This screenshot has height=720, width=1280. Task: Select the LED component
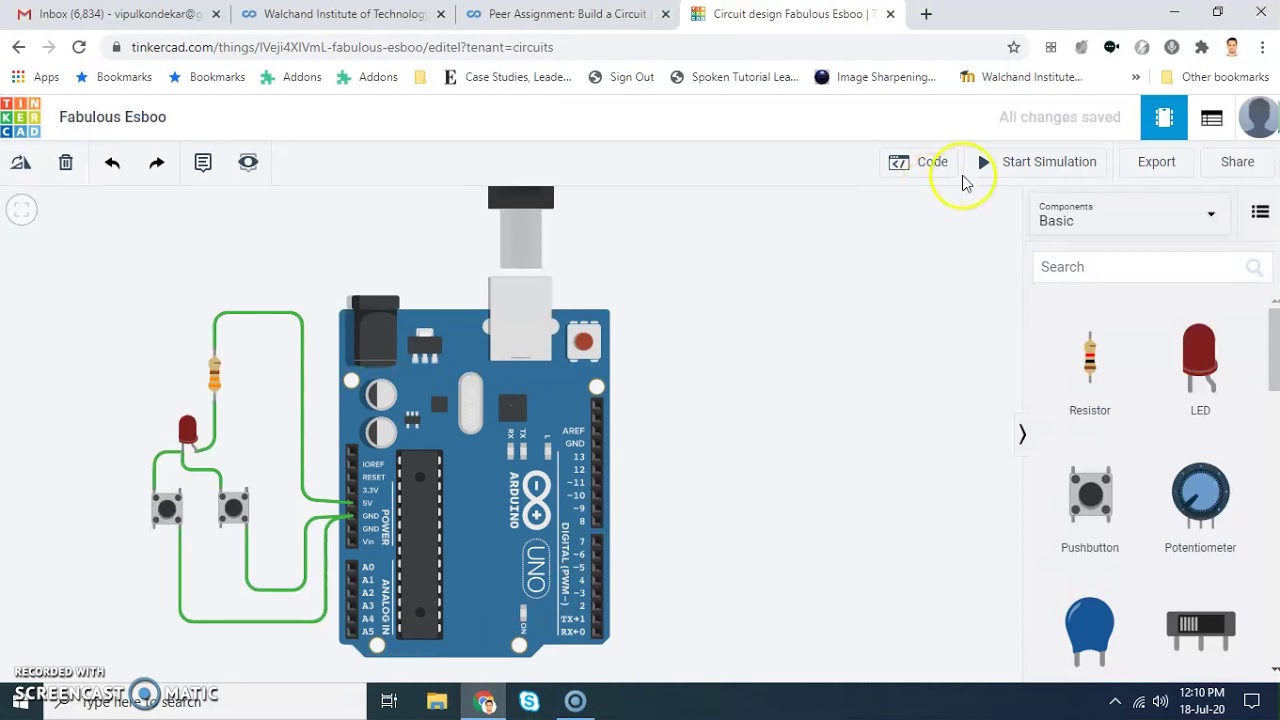tap(1200, 370)
